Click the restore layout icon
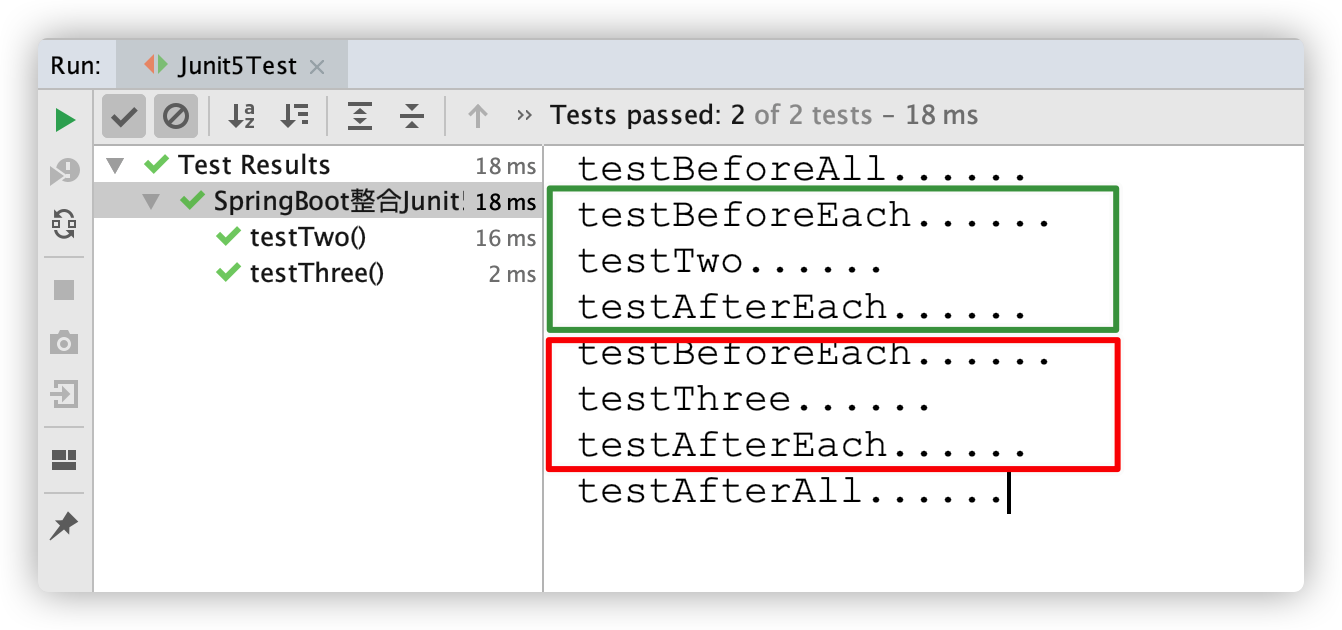The height and width of the screenshot is (630, 1342). tap(65, 460)
